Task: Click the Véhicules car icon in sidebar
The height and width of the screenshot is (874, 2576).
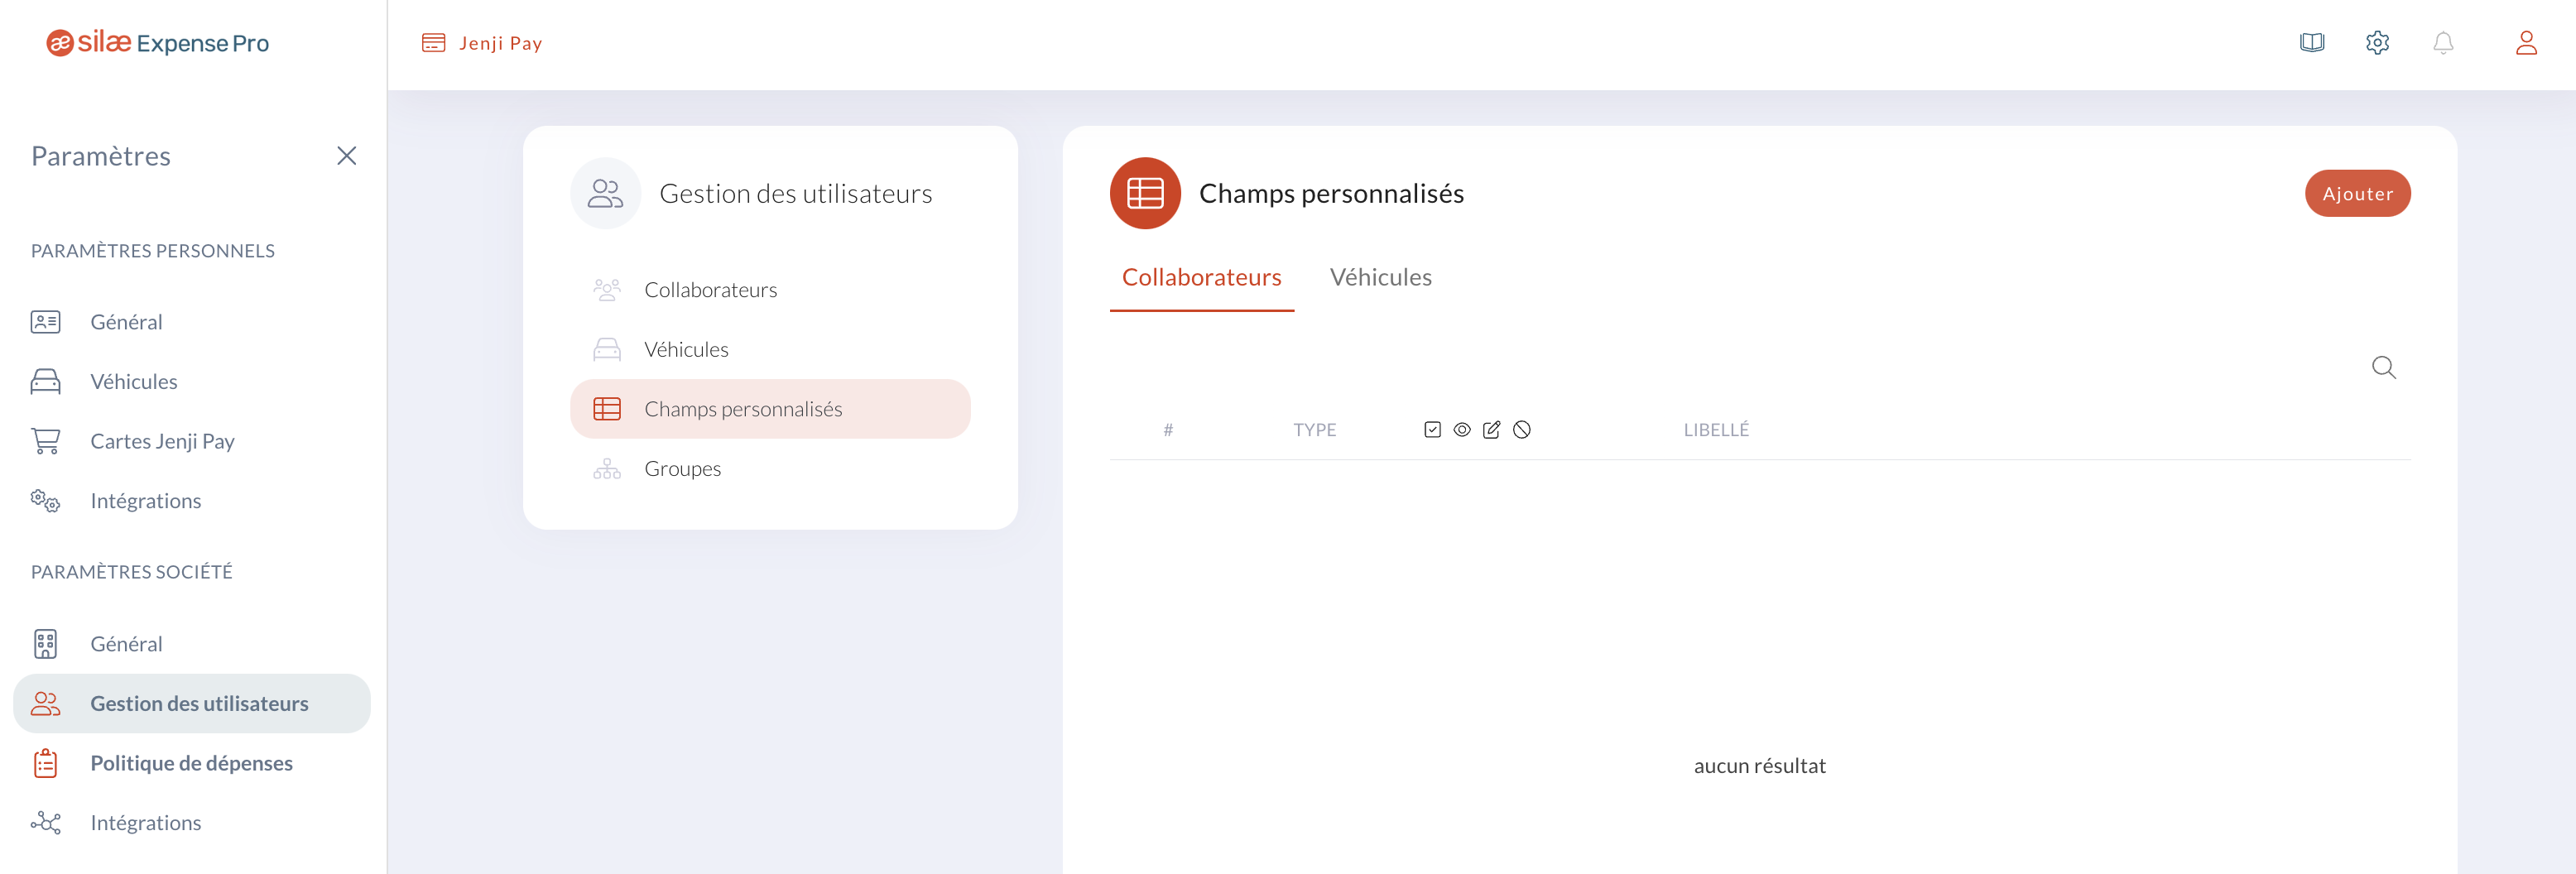Action: click(x=45, y=382)
